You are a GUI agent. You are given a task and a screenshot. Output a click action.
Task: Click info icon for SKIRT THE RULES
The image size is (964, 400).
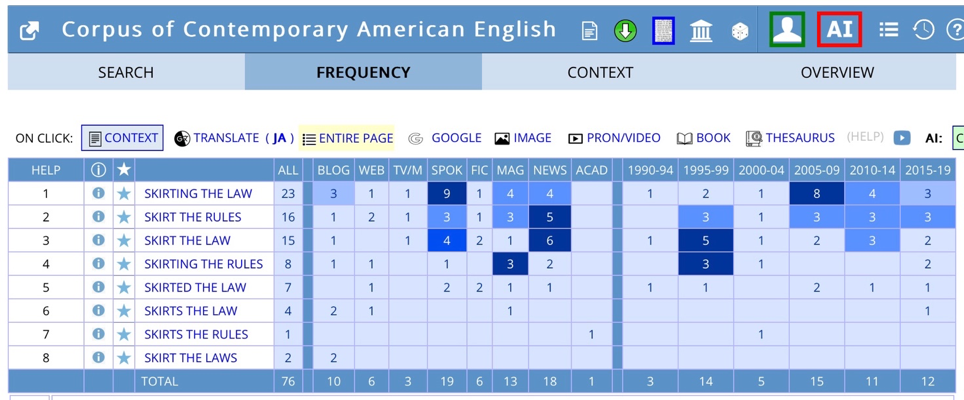click(x=98, y=216)
